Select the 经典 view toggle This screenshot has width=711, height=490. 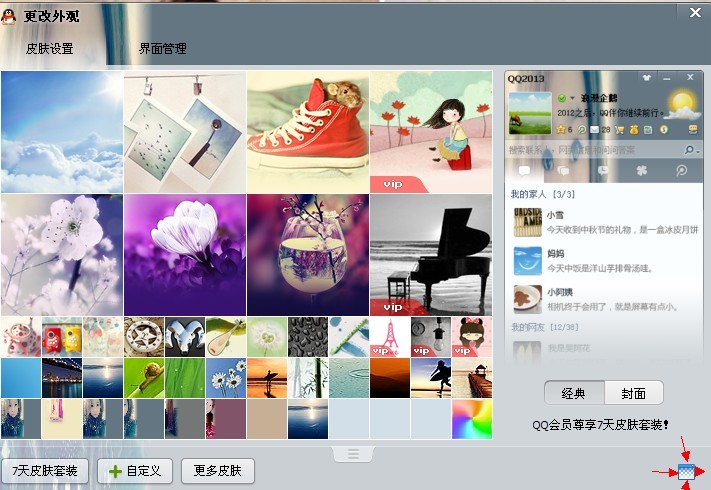(x=574, y=393)
